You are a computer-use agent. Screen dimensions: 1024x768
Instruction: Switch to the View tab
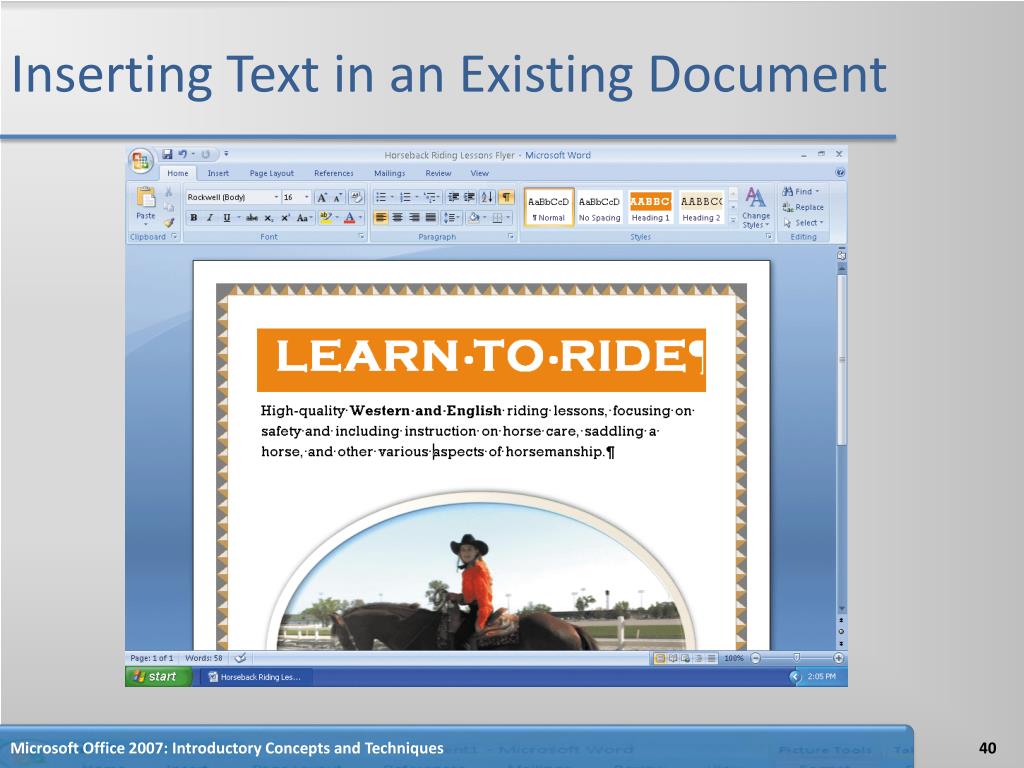tap(480, 173)
